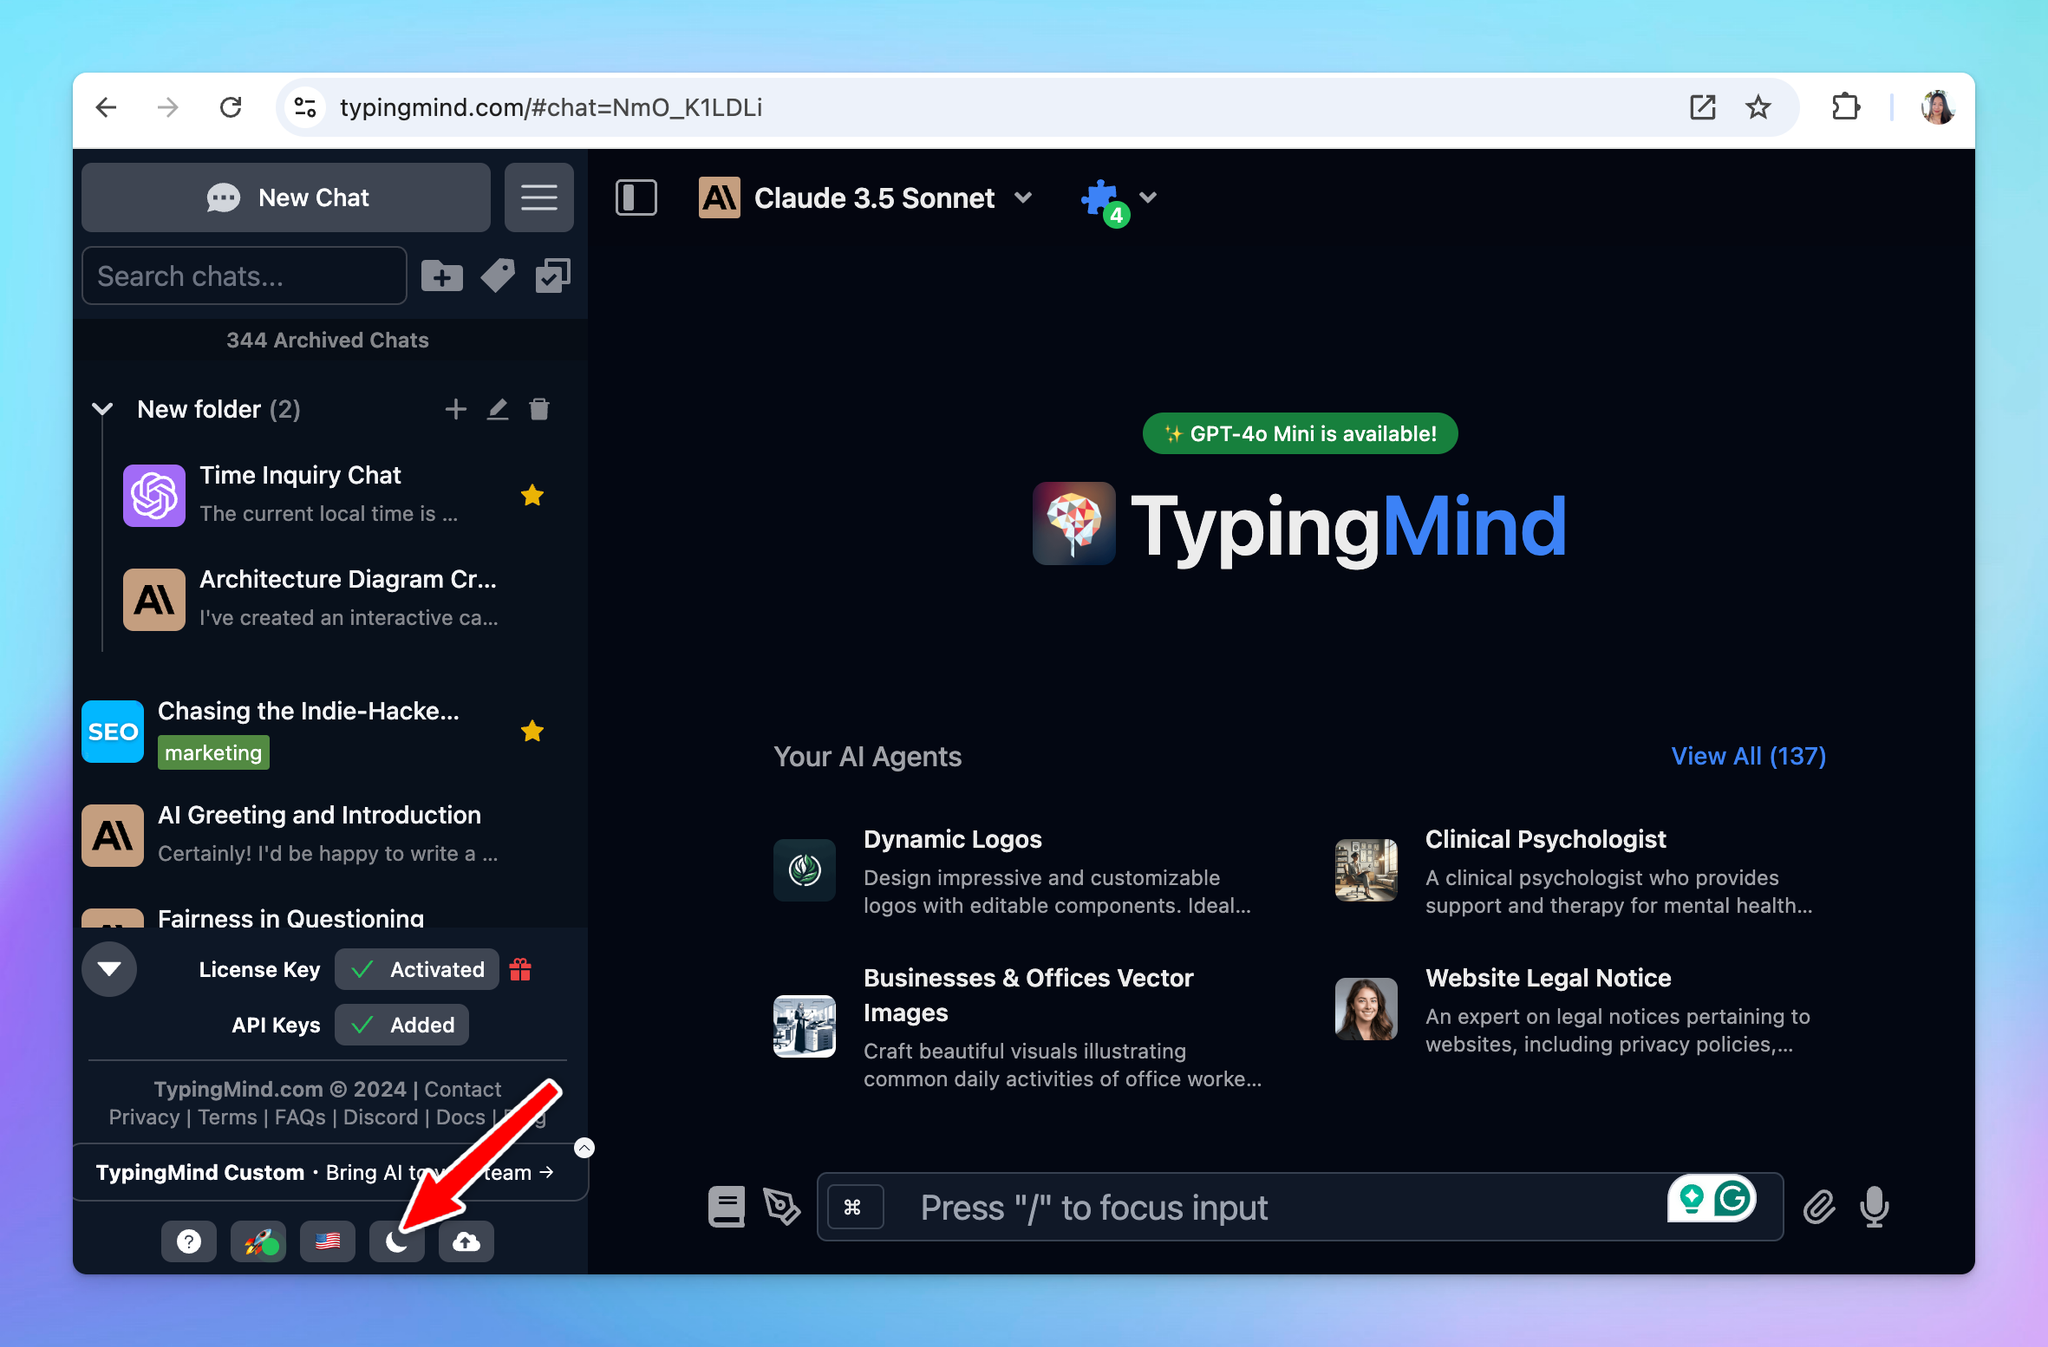Viewport: 2048px width, 1347px height.
Task: Delete New folder with trash icon
Action: [539, 409]
